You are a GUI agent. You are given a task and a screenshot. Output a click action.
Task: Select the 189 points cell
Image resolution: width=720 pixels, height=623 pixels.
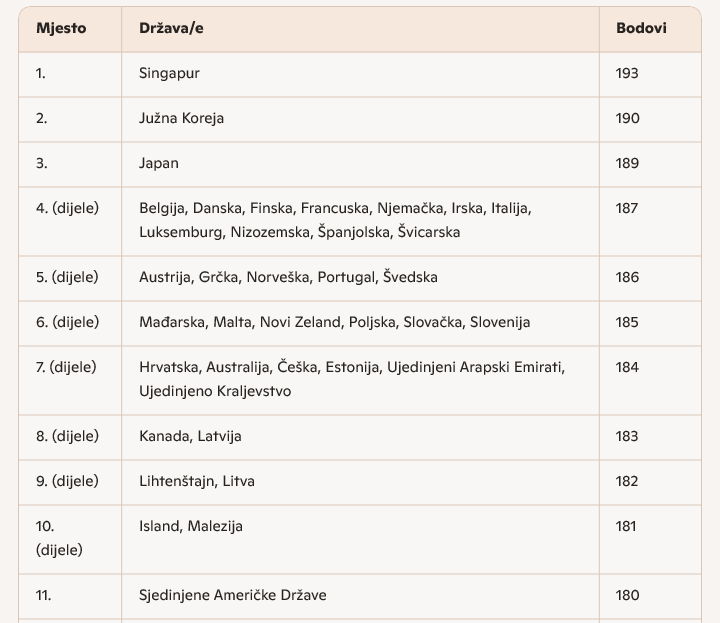(x=627, y=163)
